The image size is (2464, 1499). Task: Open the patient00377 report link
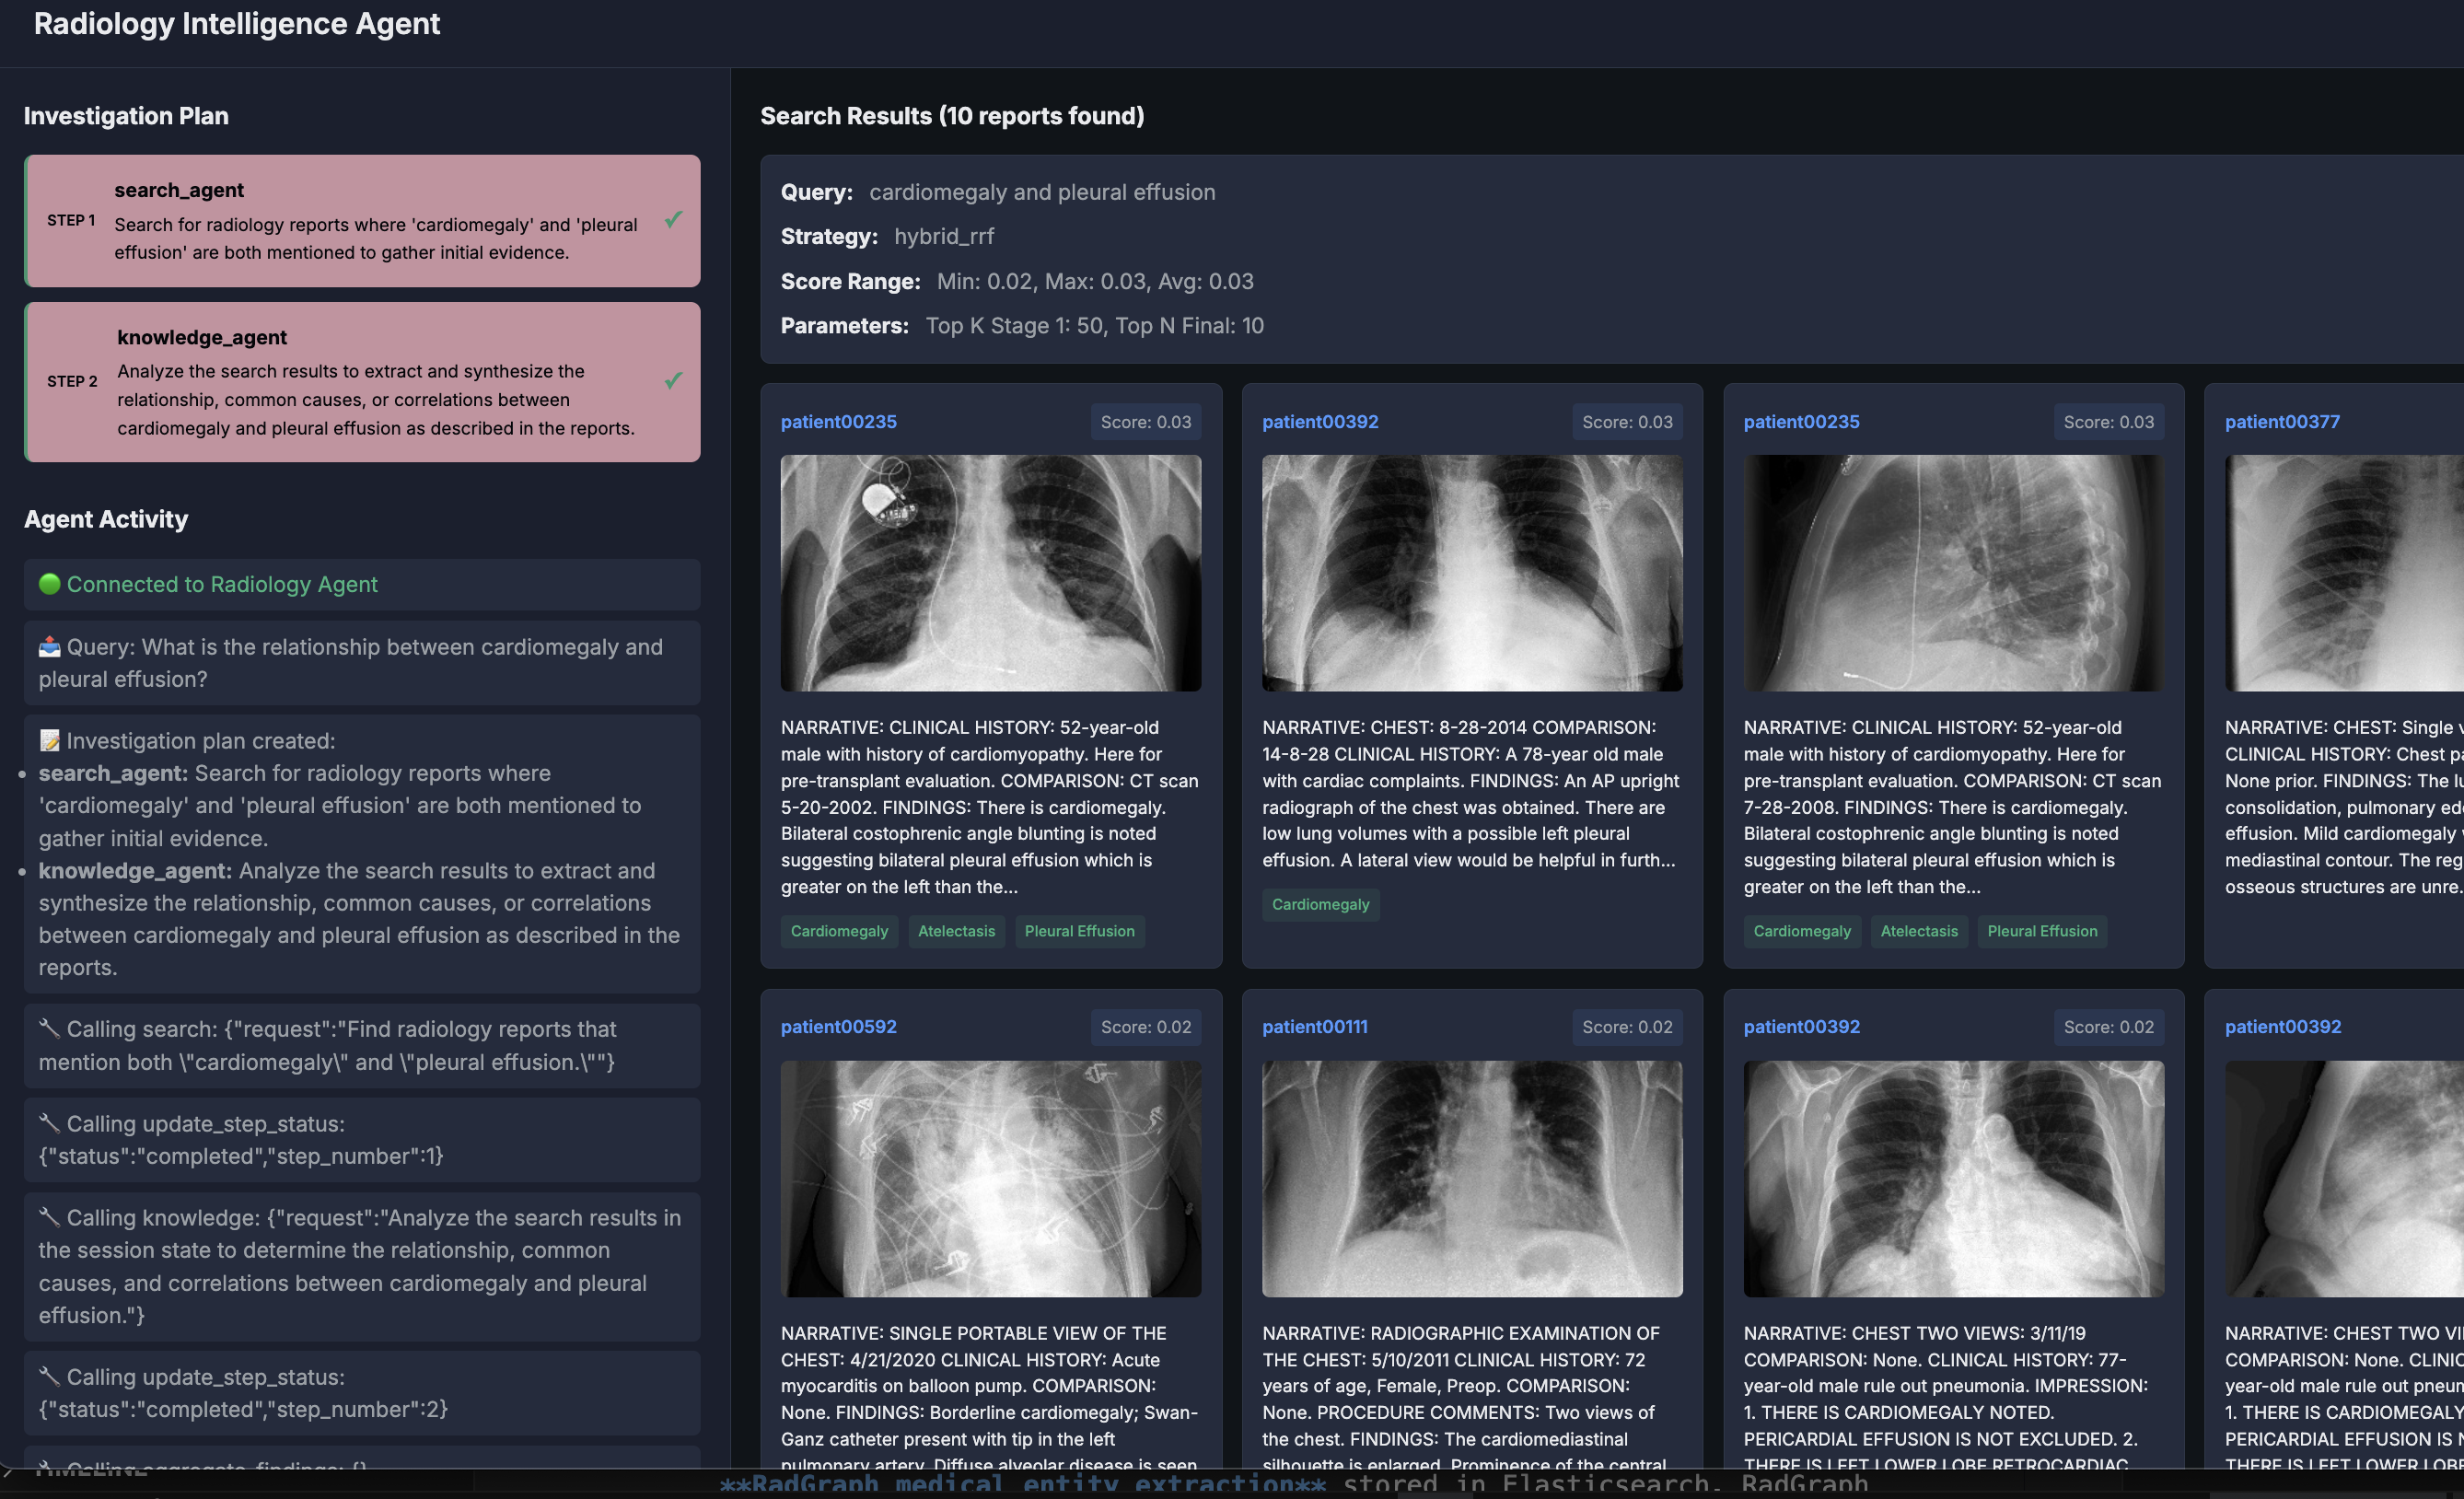tap(2281, 422)
